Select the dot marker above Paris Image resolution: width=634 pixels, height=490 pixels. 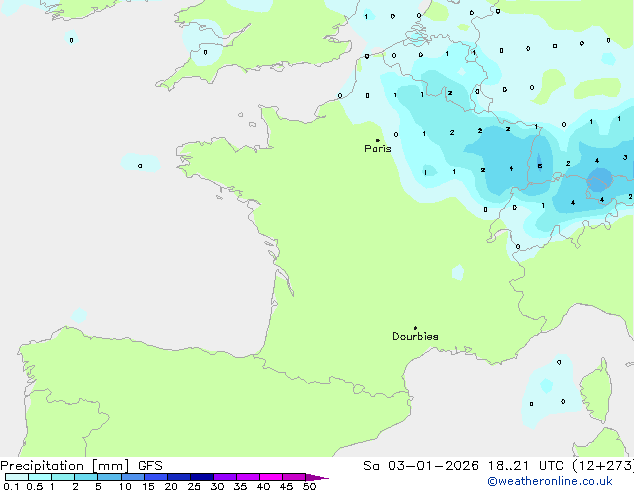pos(378,140)
